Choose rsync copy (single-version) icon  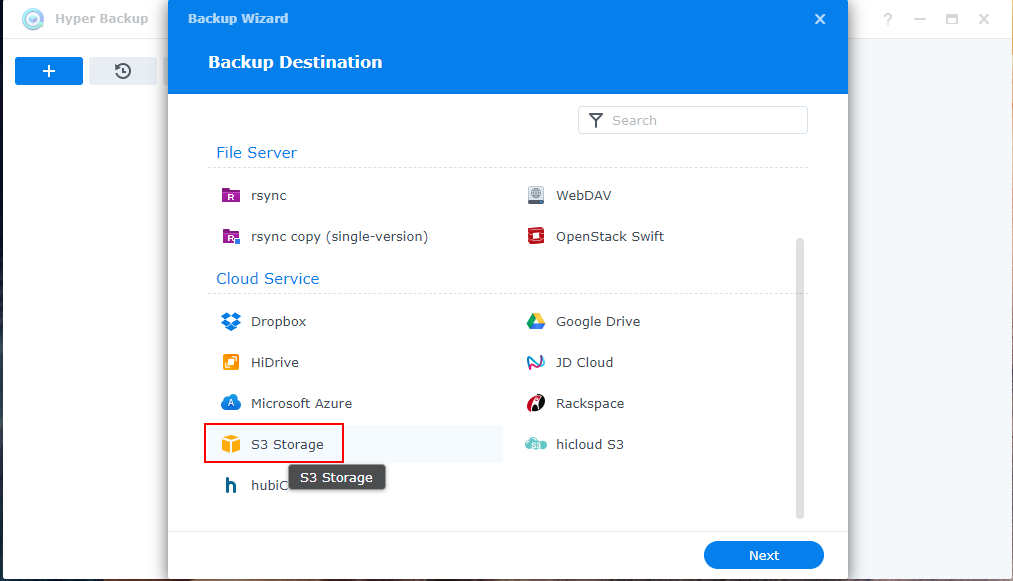(231, 237)
